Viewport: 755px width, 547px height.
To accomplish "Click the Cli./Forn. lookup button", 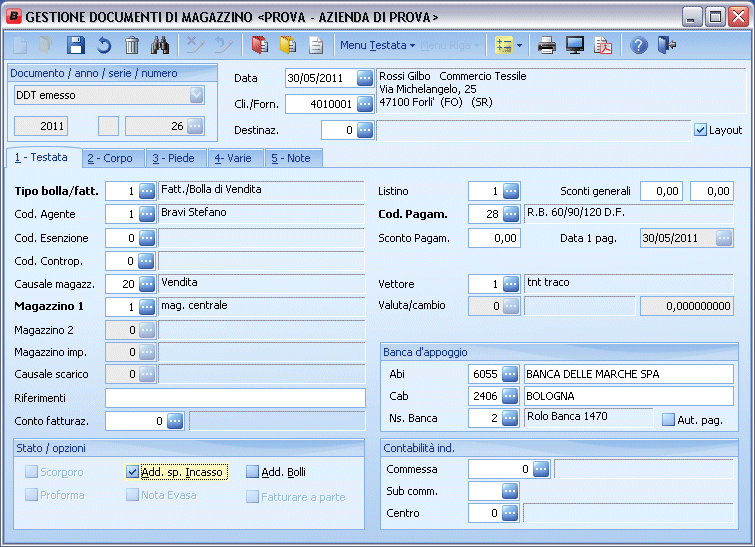I will tap(365, 104).
